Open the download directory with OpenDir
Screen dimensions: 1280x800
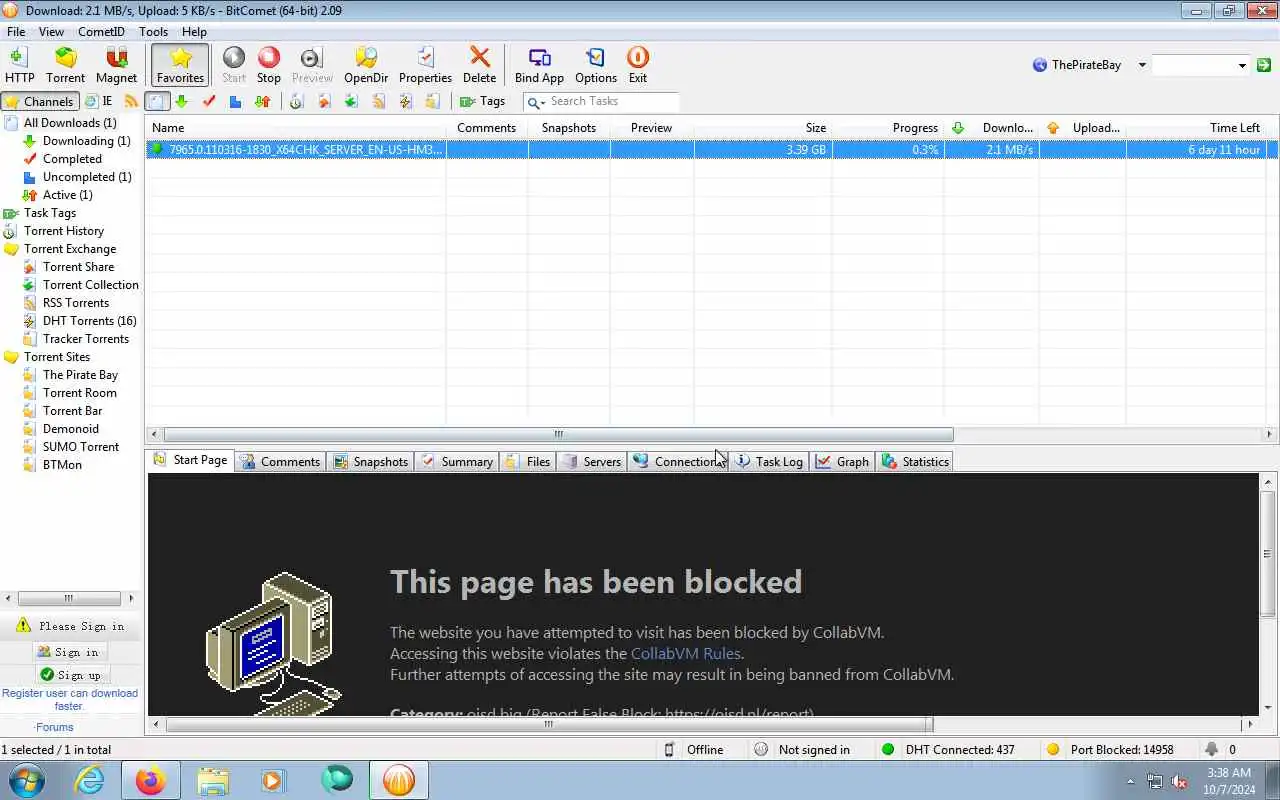pos(366,66)
